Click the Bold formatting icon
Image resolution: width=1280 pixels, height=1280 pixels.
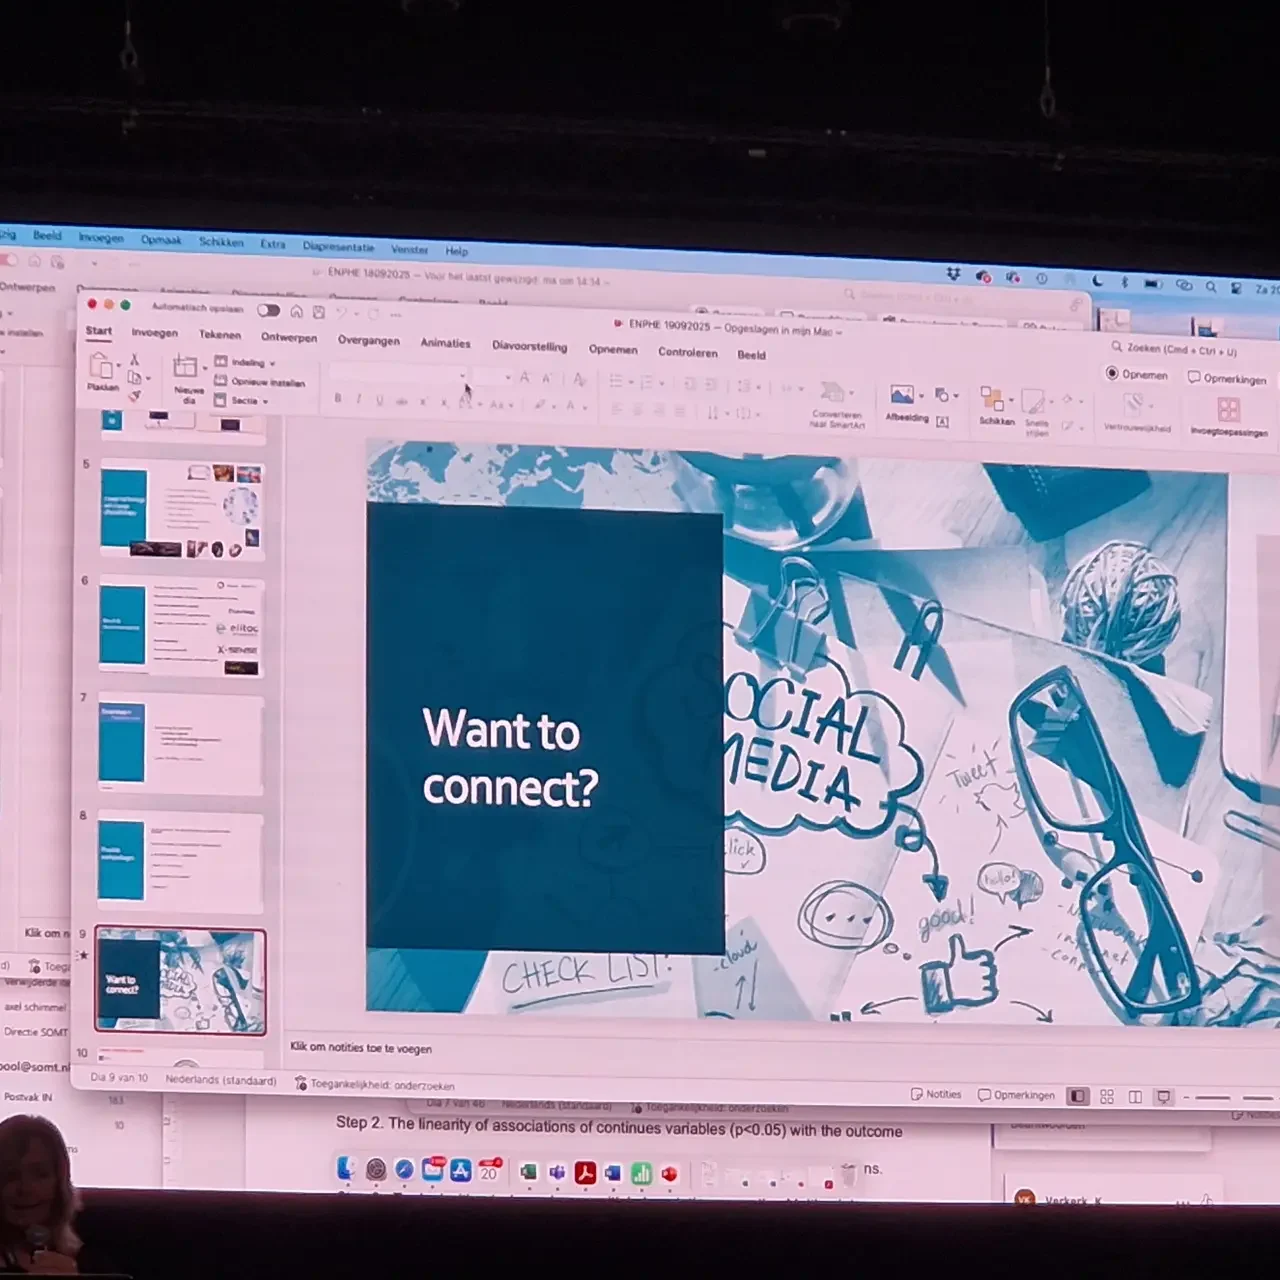(338, 398)
